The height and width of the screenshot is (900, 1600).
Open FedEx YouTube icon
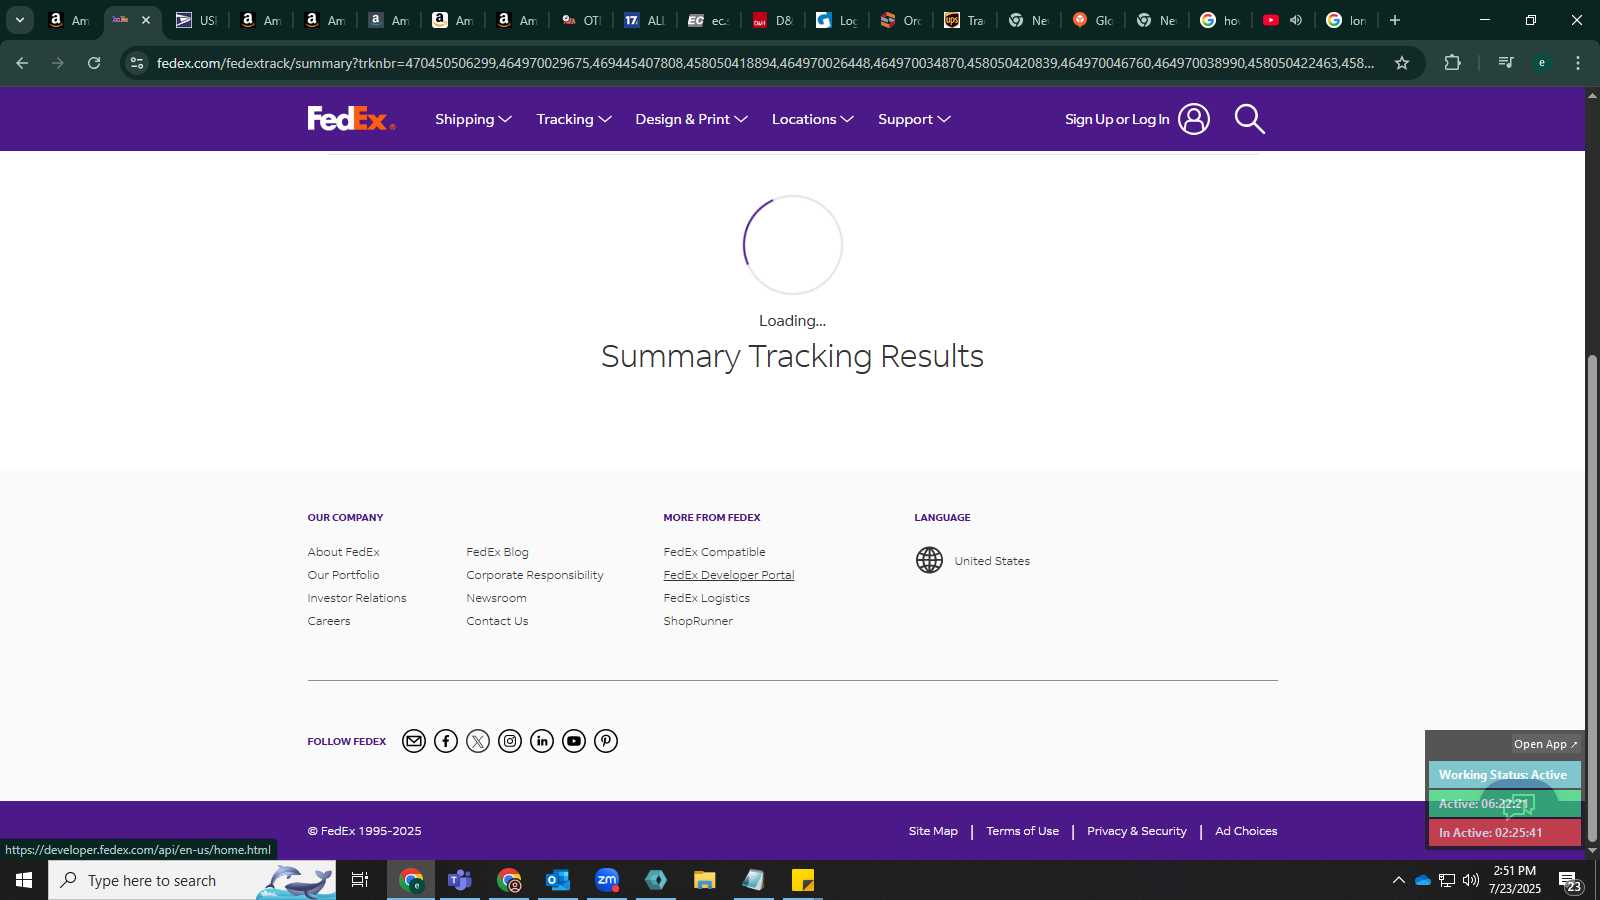[x=574, y=741]
